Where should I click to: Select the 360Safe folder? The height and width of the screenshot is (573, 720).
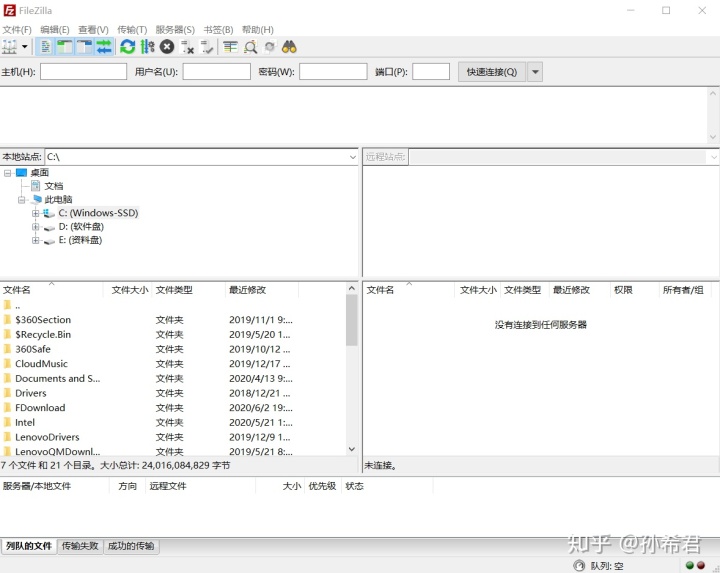[x=33, y=349]
